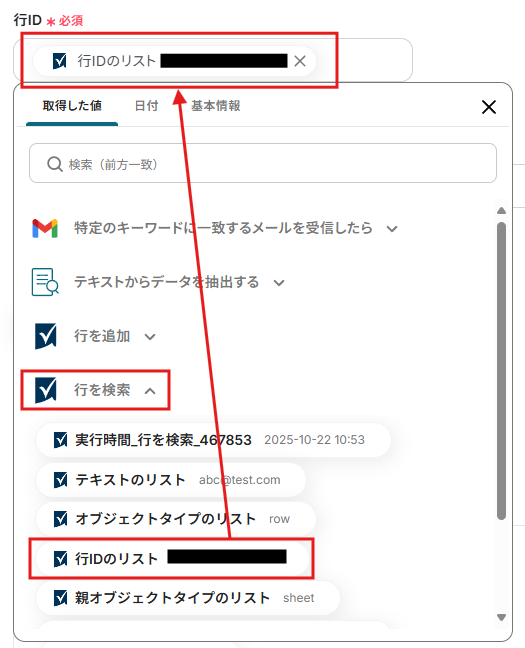525x648 pixels.
Task: Expand テキストからデータを抽出する section
Action: (279, 283)
